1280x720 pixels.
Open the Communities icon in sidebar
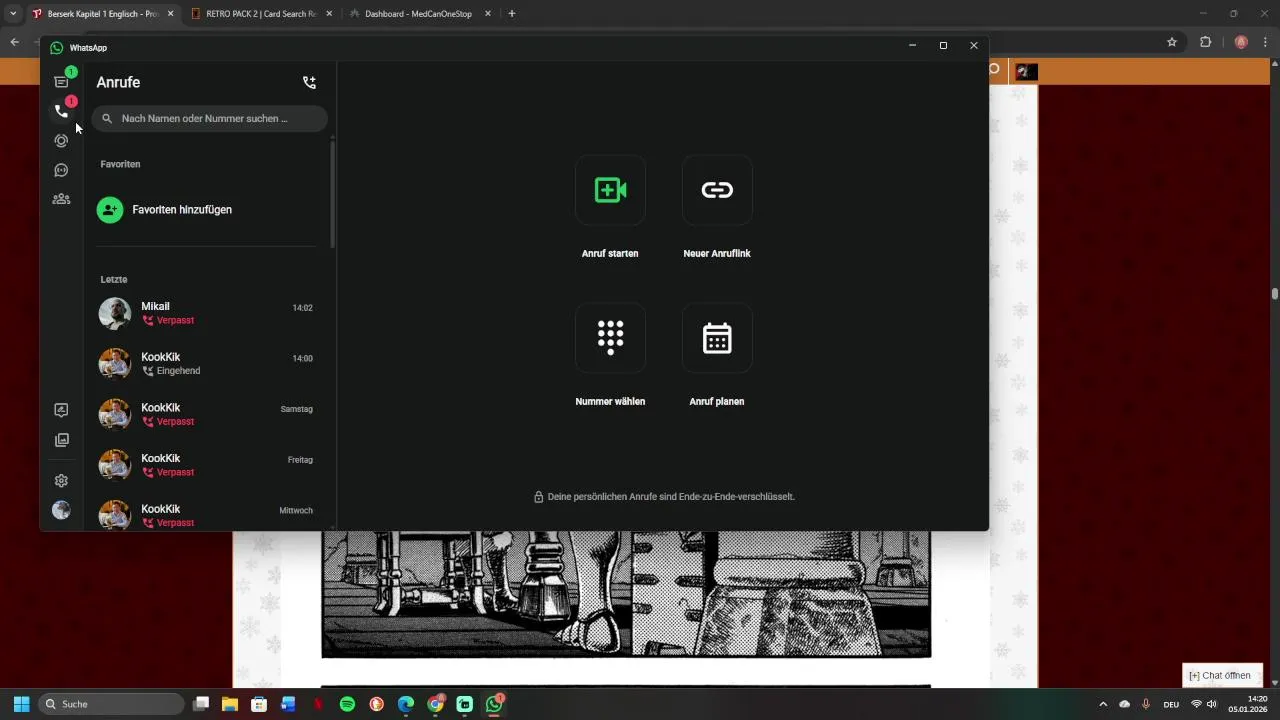pyautogui.click(x=61, y=199)
